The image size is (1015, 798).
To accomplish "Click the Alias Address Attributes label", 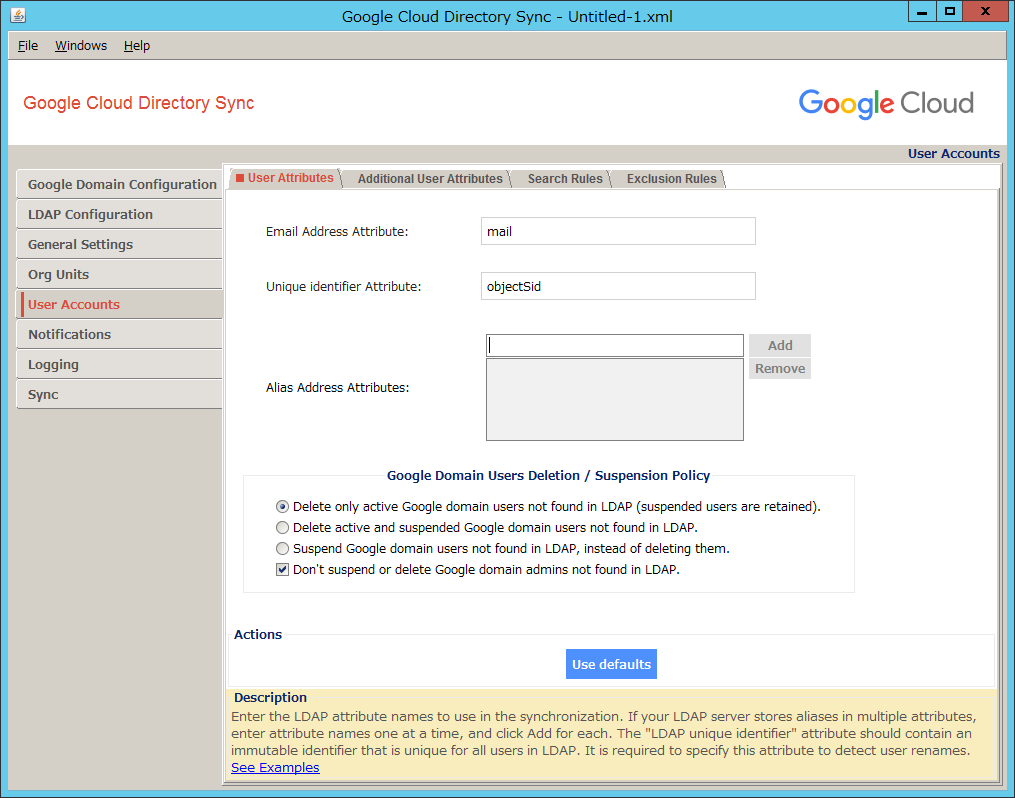I will [337, 388].
